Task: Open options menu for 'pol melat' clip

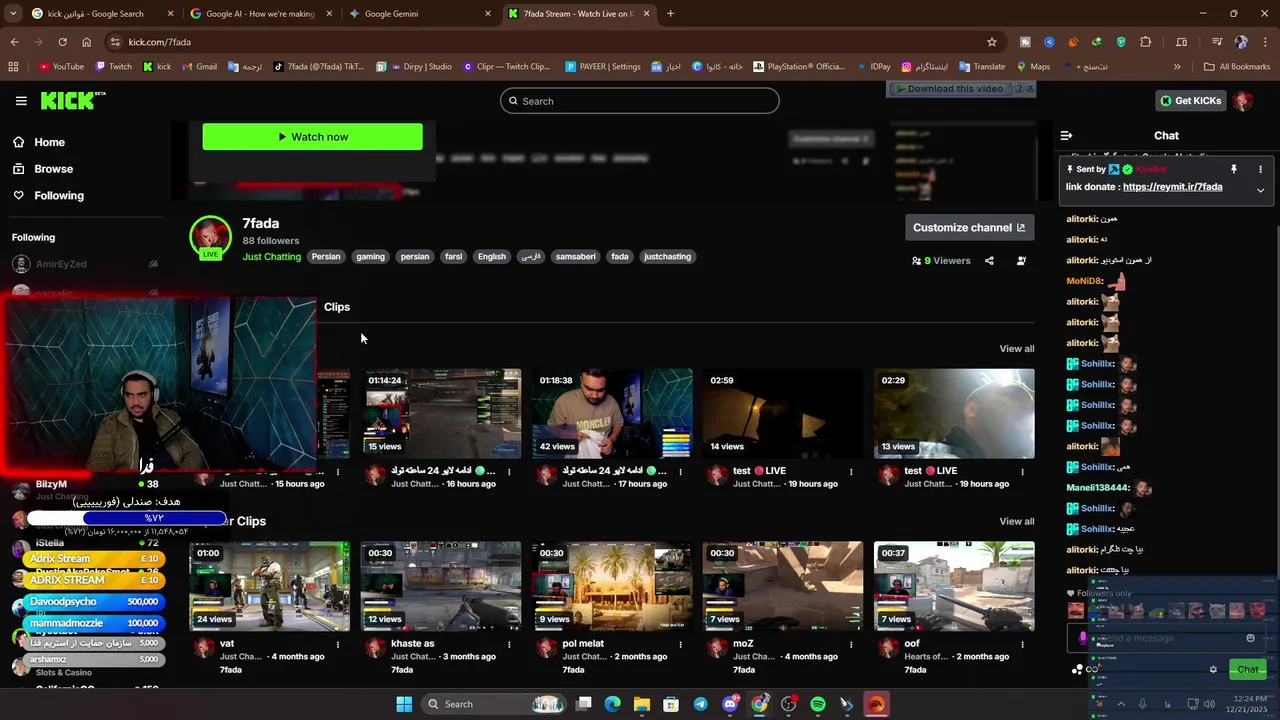Action: coord(680,645)
